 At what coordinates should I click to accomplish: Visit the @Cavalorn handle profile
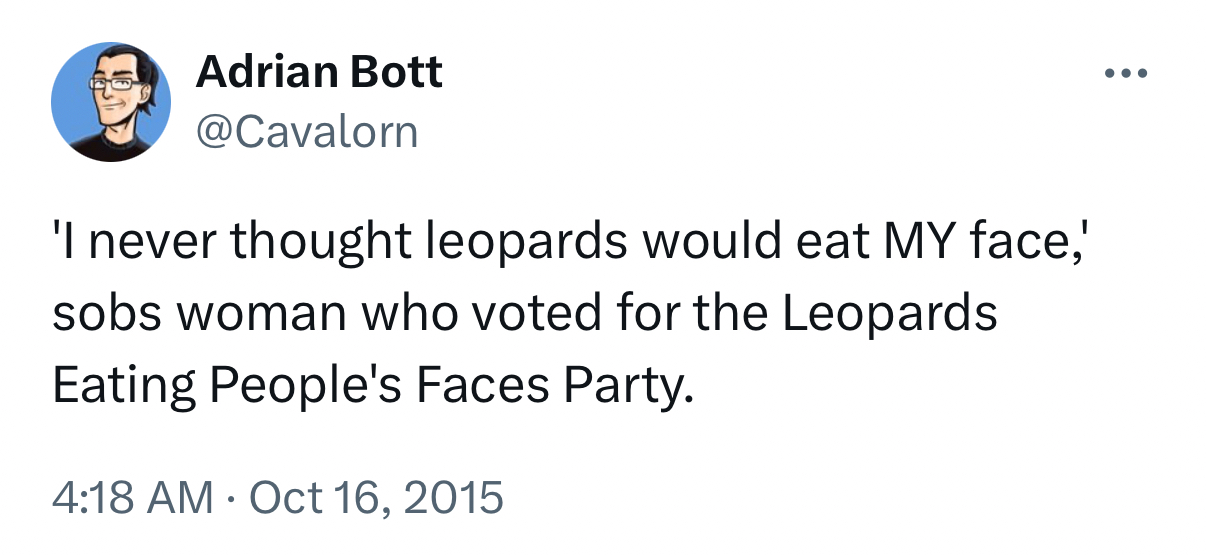(307, 131)
